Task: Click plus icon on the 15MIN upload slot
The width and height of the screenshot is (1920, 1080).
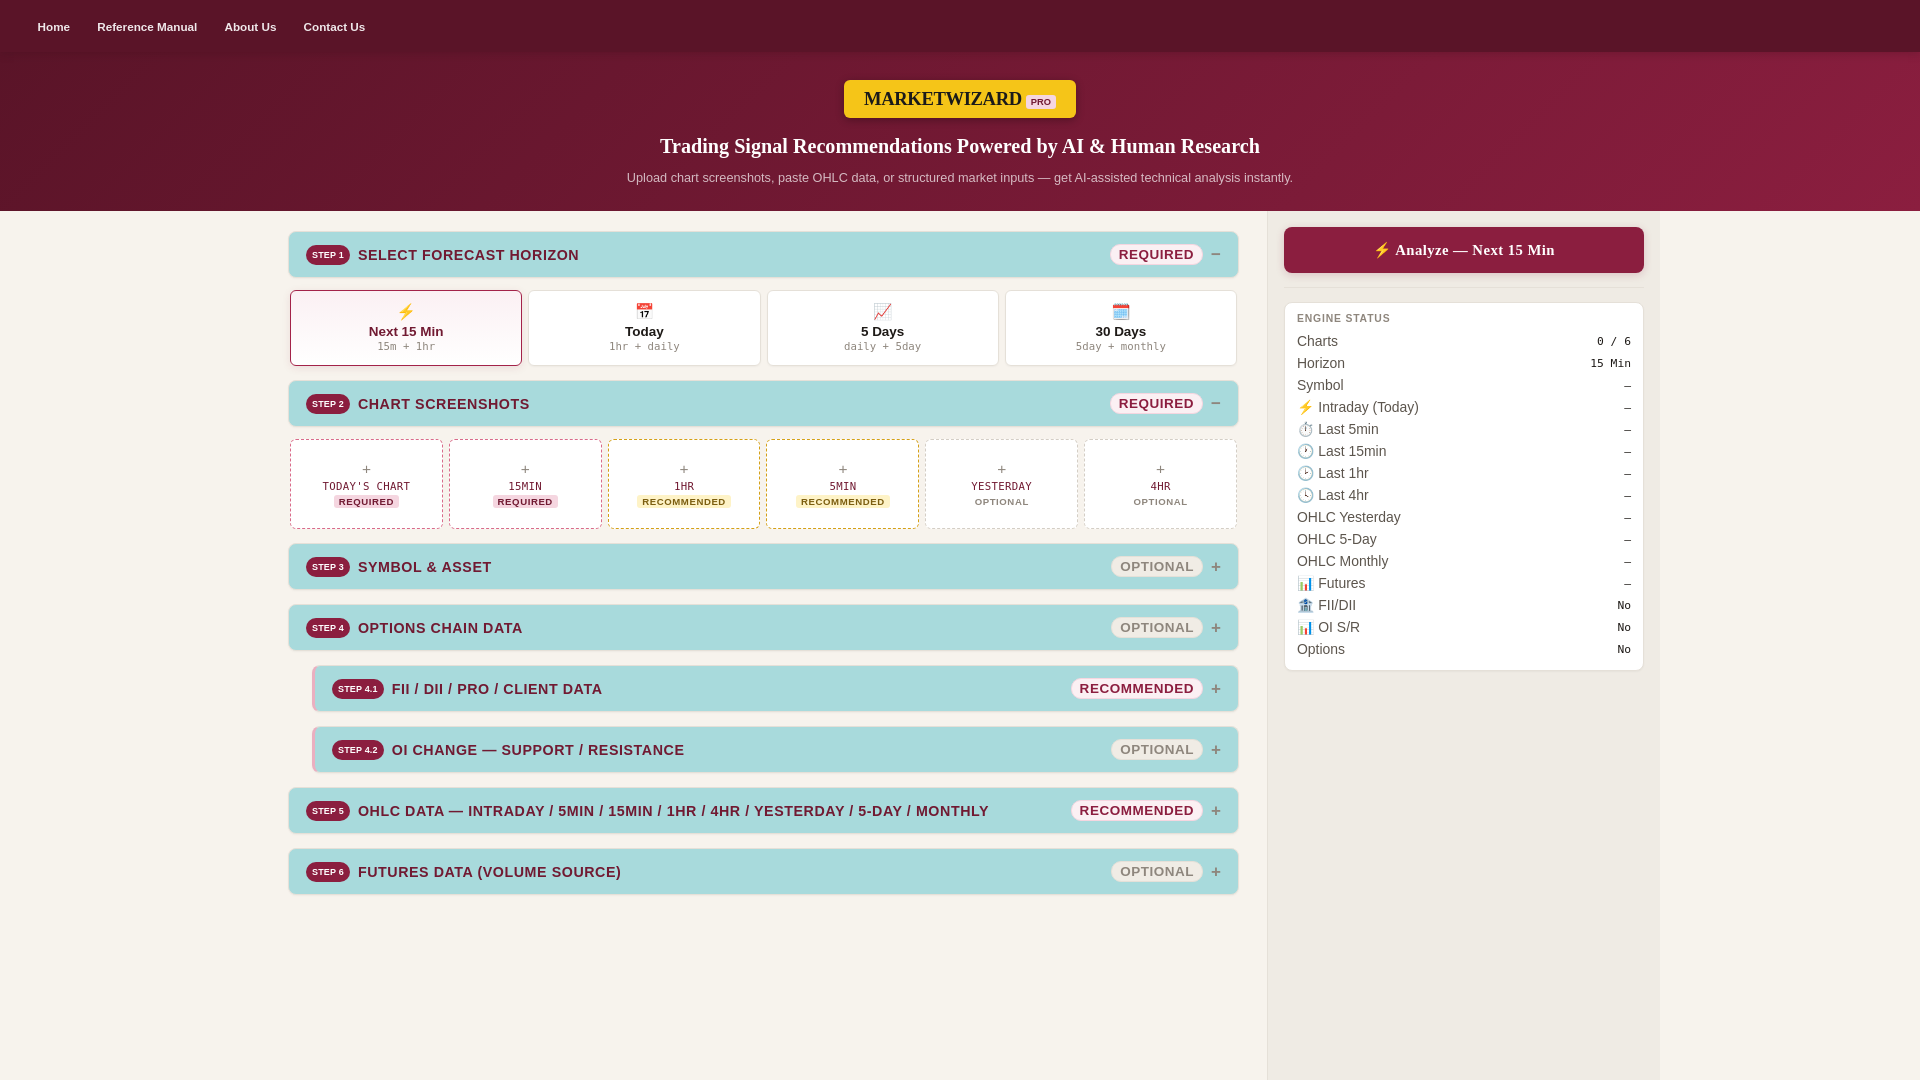Action: (x=525, y=470)
